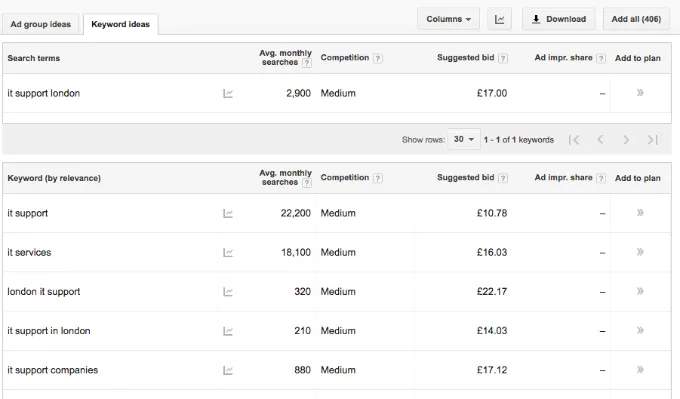Click the £17.00 suggested bid value
This screenshot has width=680, height=399.
492,93
